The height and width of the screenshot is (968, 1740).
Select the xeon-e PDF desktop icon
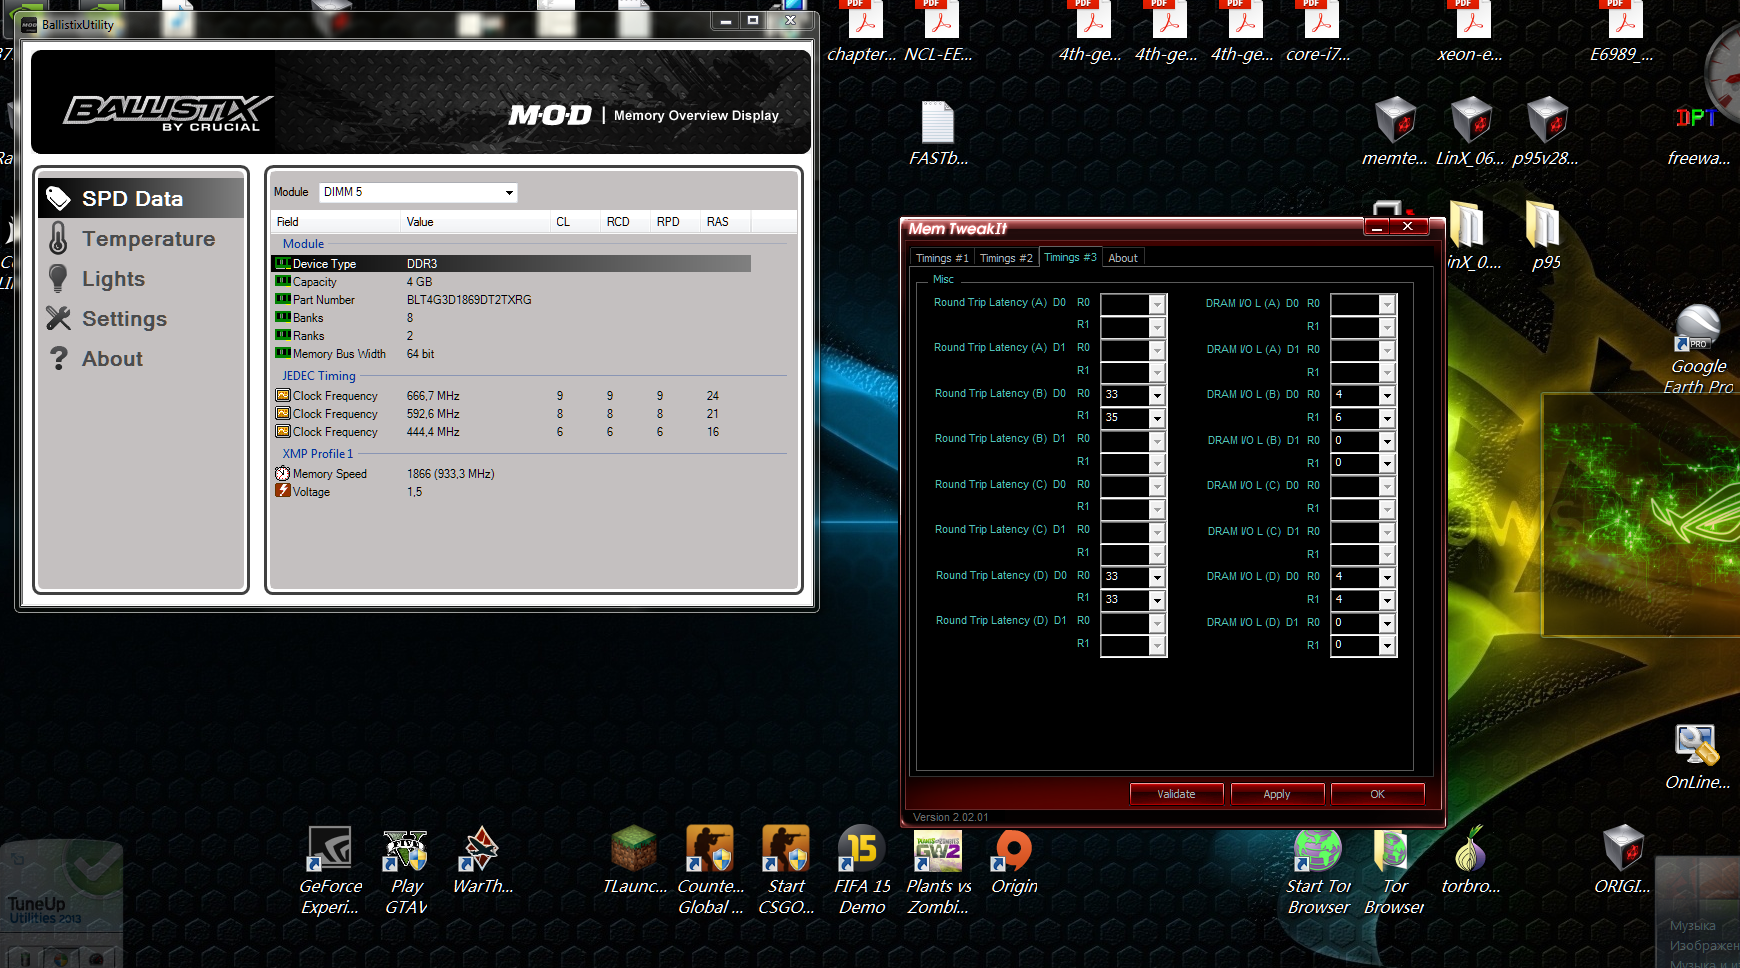coord(1470,33)
